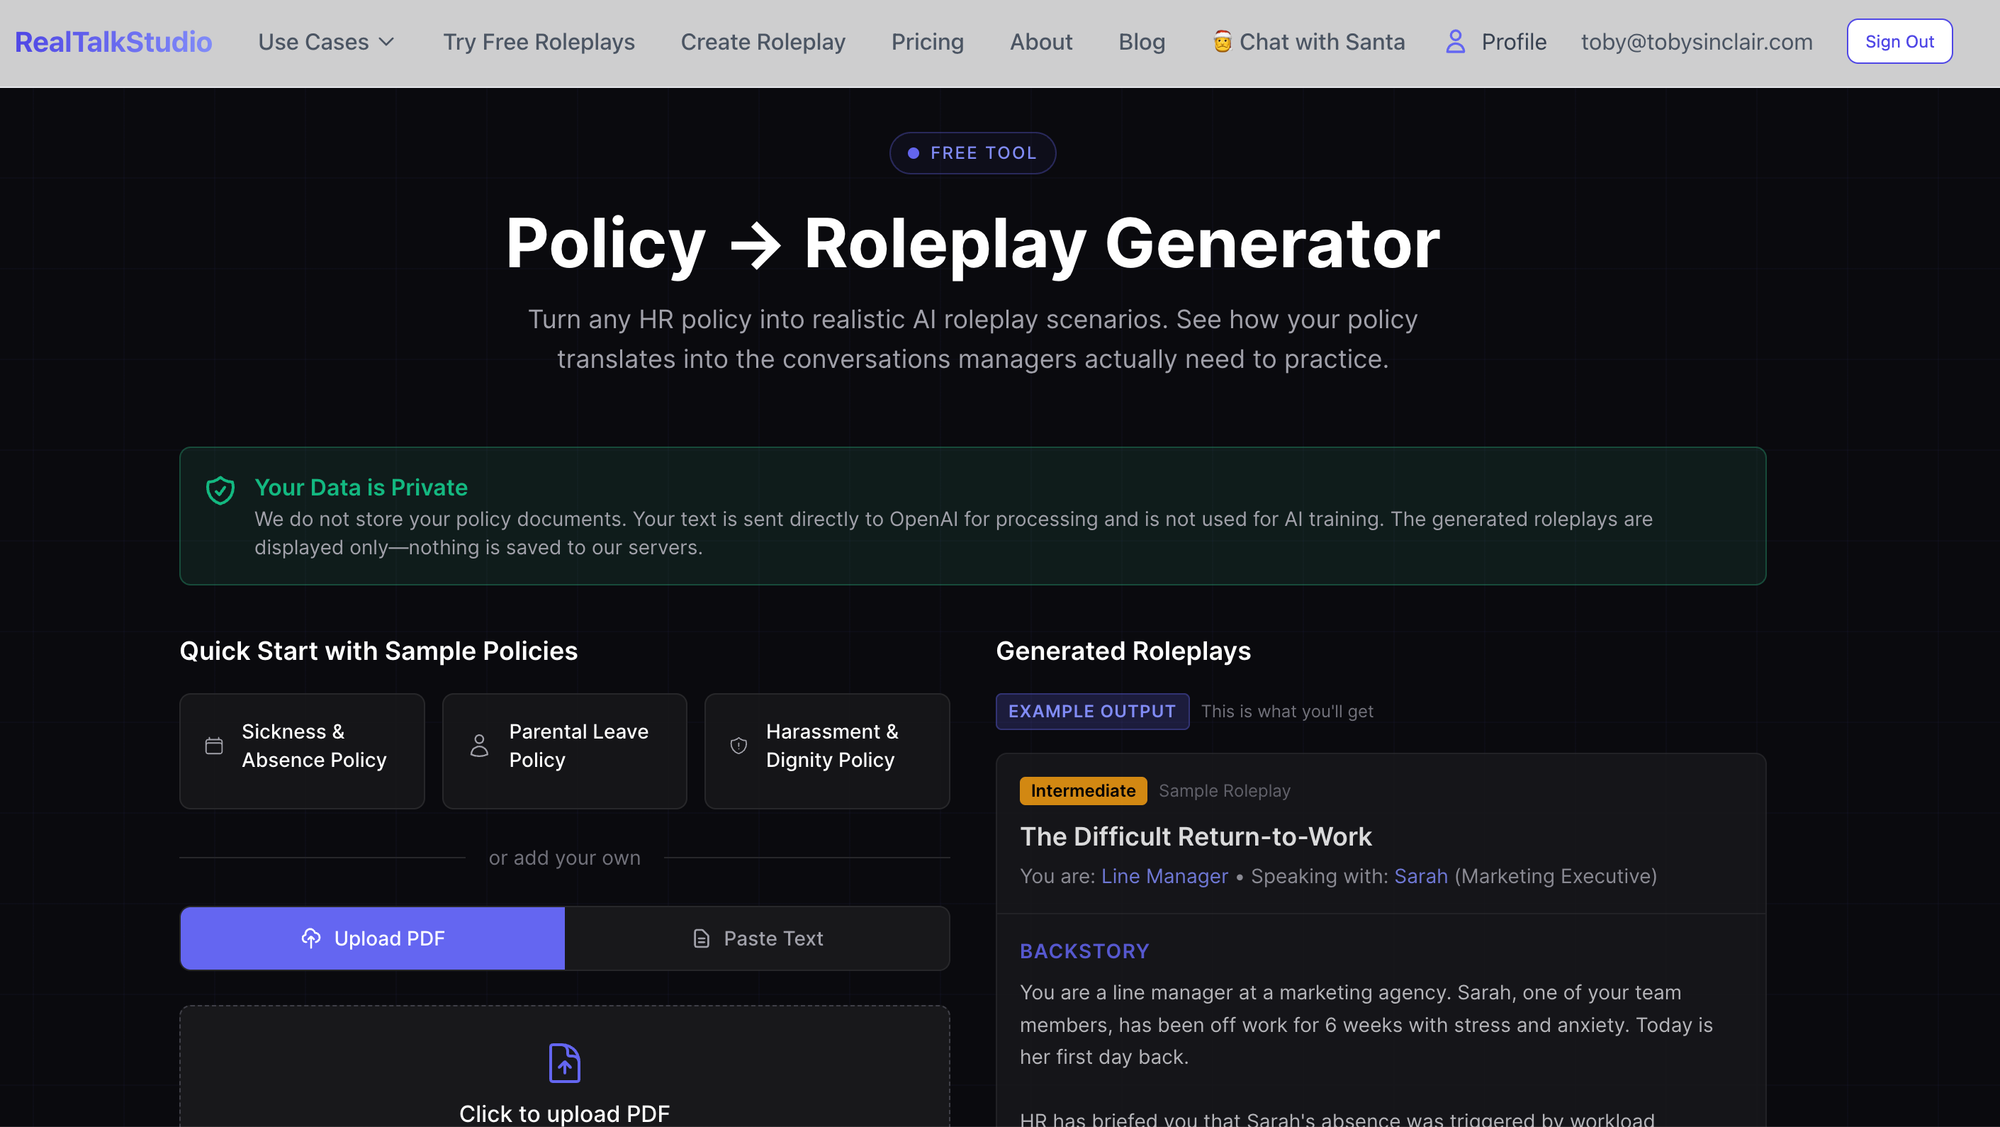Select the Upload PDF tab
Screen dimensions: 2000x1127
click(372, 938)
